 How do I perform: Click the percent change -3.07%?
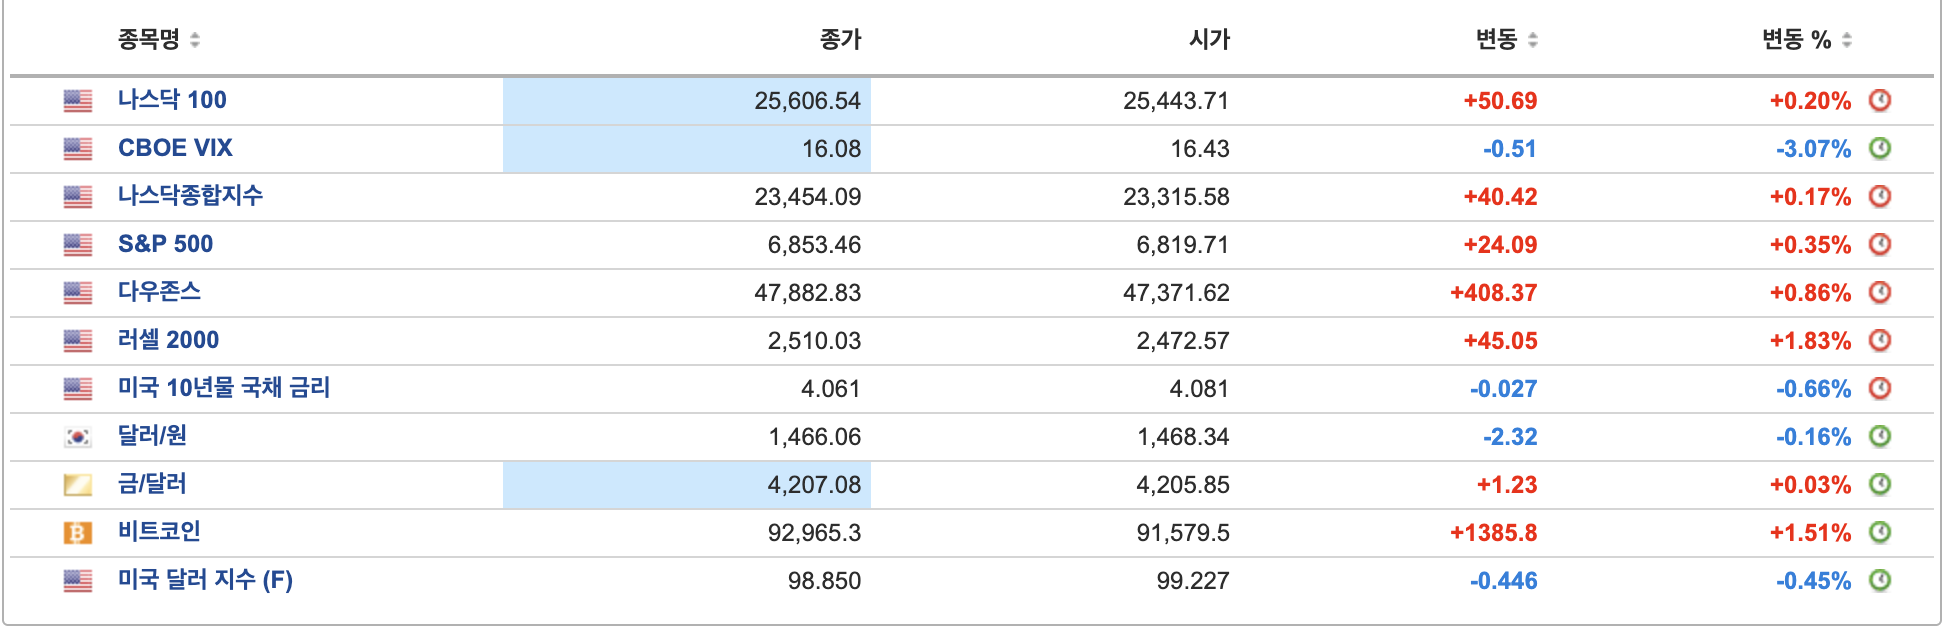point(1813,149)
